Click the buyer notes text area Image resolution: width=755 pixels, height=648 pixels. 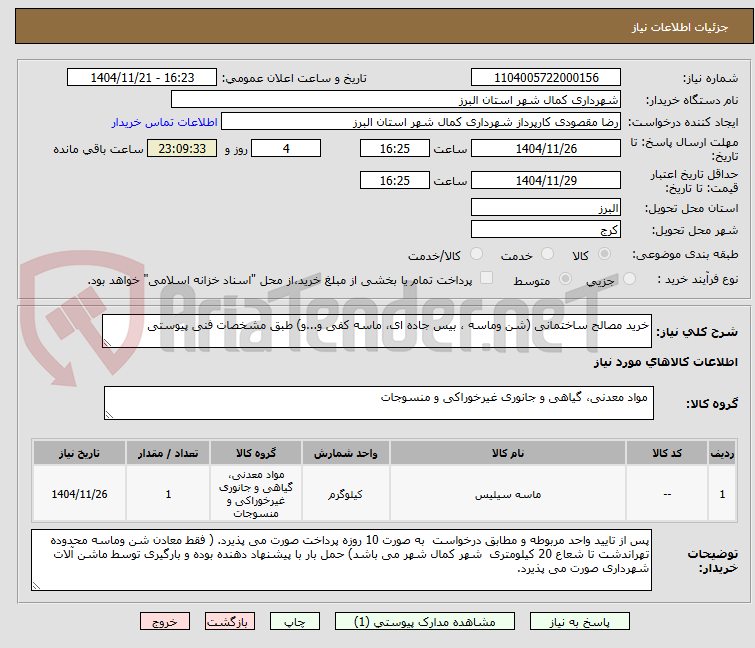click(341, 560)
